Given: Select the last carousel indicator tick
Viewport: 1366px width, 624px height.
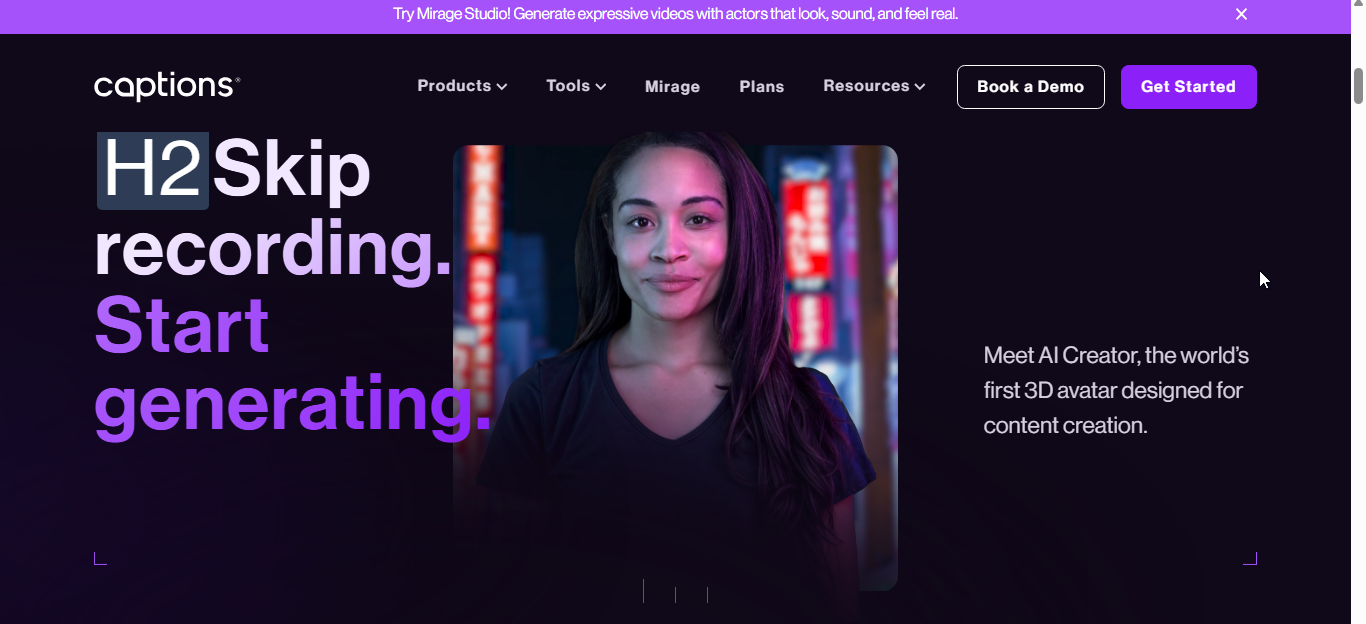Looking at the screenshot, I should click(x=707, y=595).
